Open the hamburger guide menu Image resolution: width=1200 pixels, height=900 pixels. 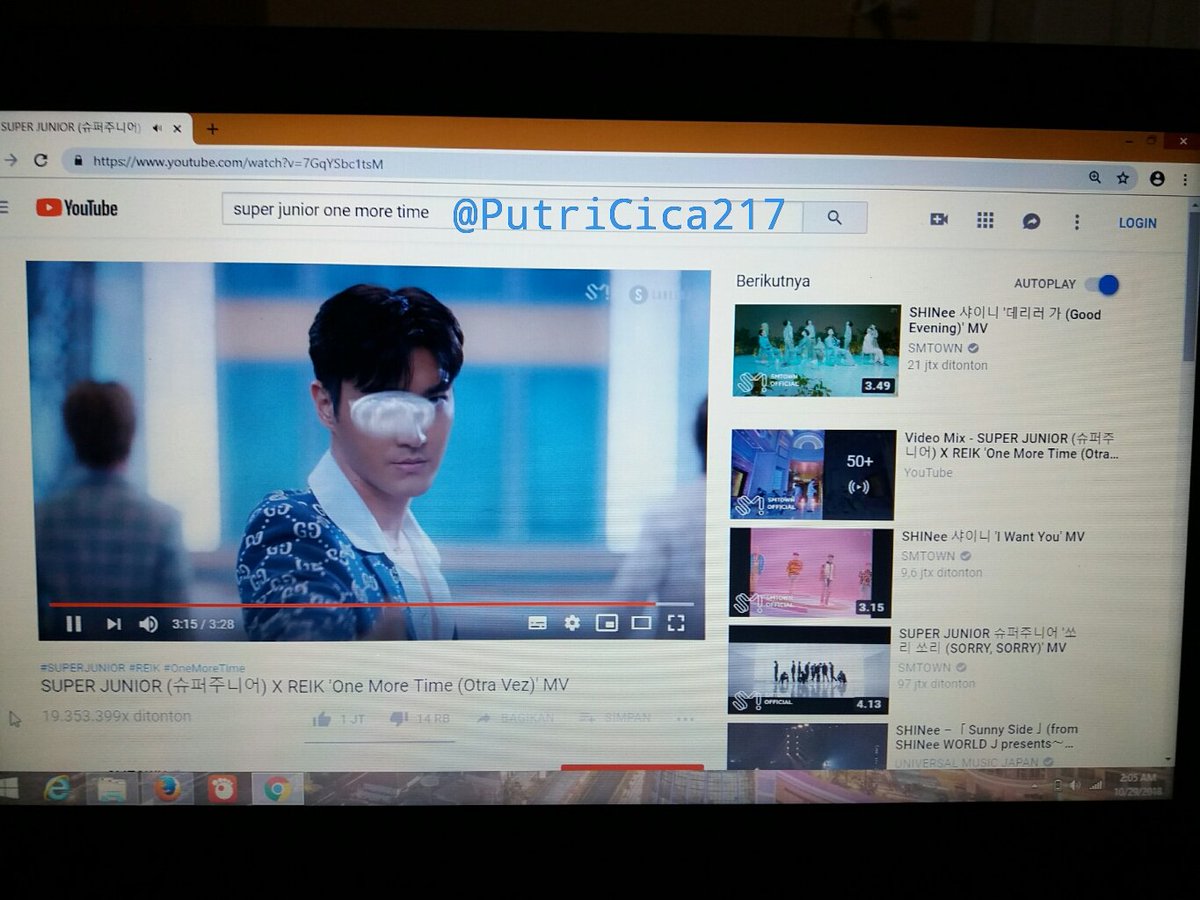4,208
